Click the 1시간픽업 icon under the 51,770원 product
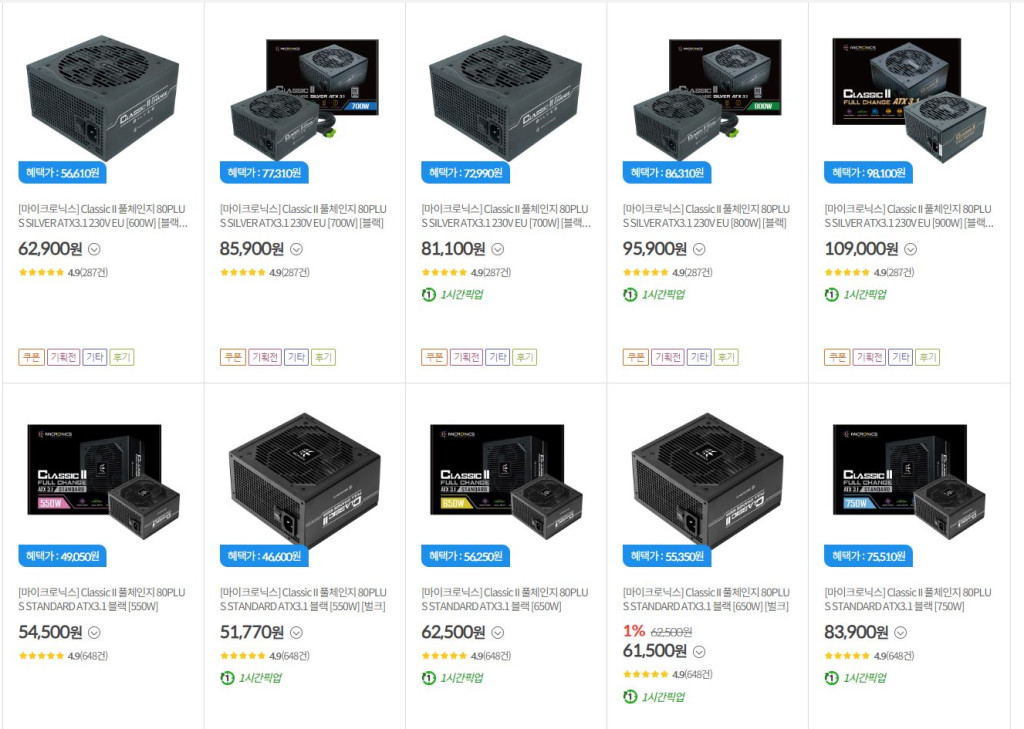The width and height of the screenshot is (1024, 729). pos(227,678)
